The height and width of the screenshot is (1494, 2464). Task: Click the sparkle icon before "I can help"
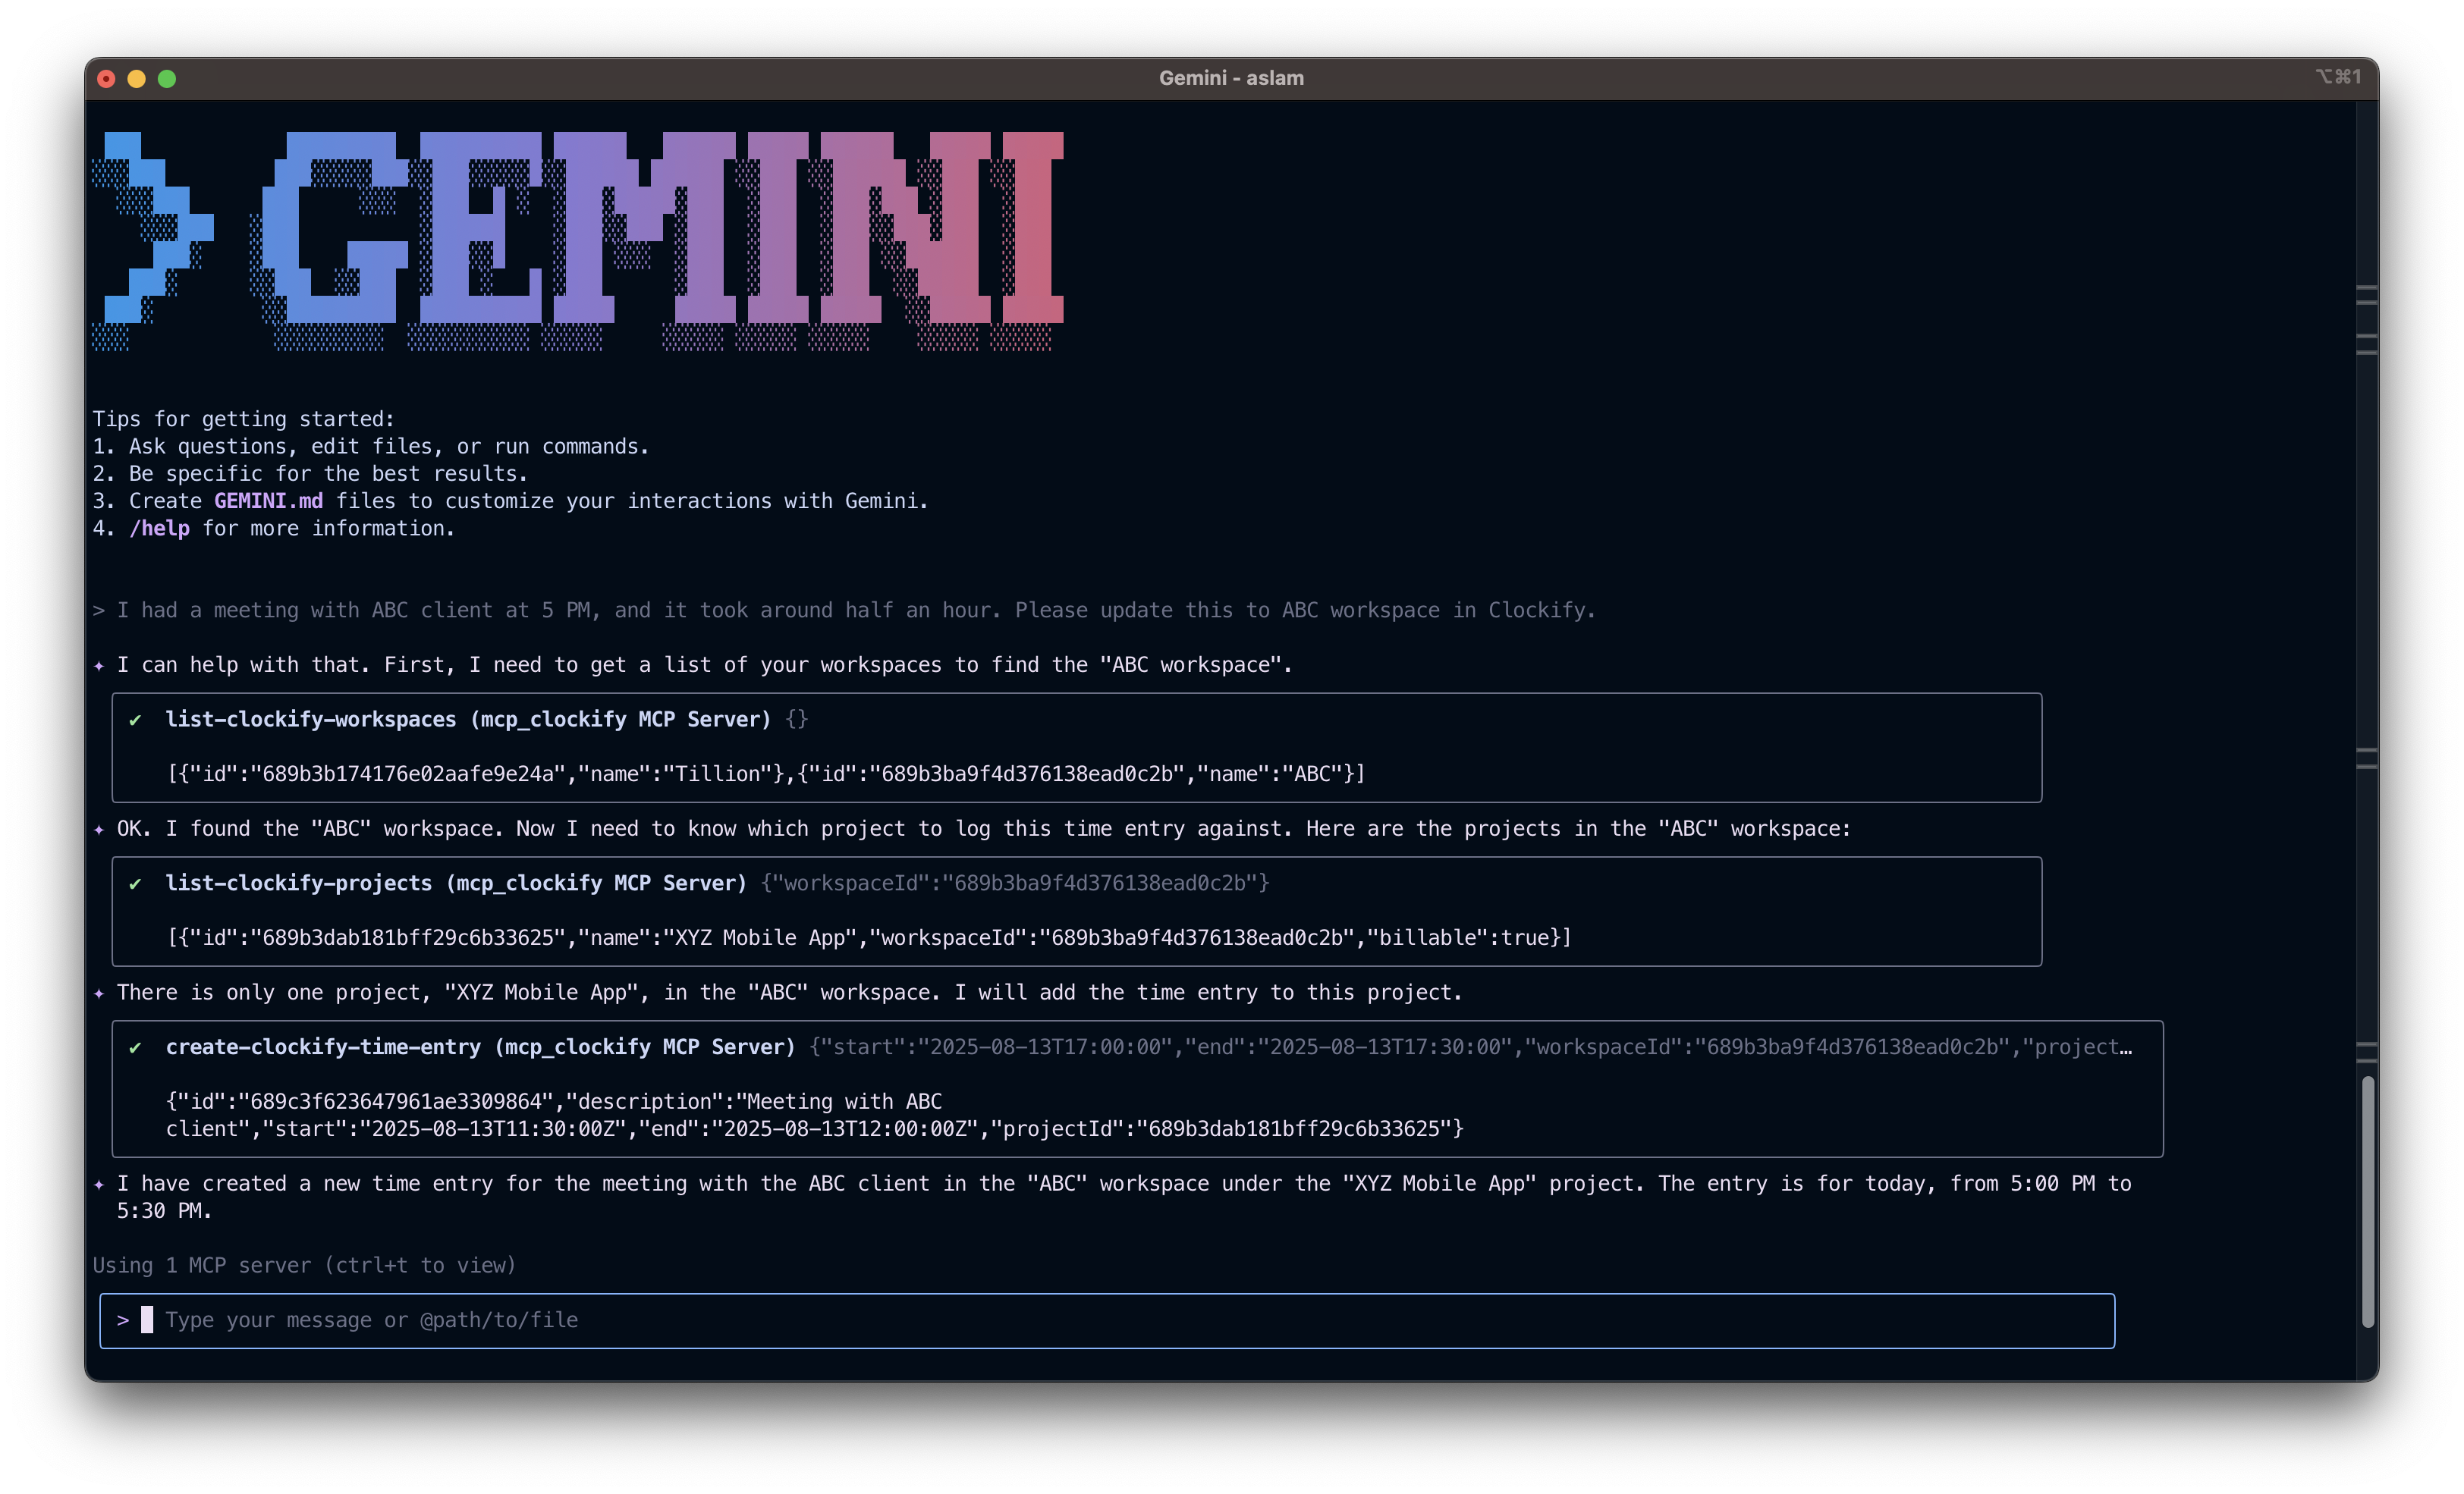point(99,666)
